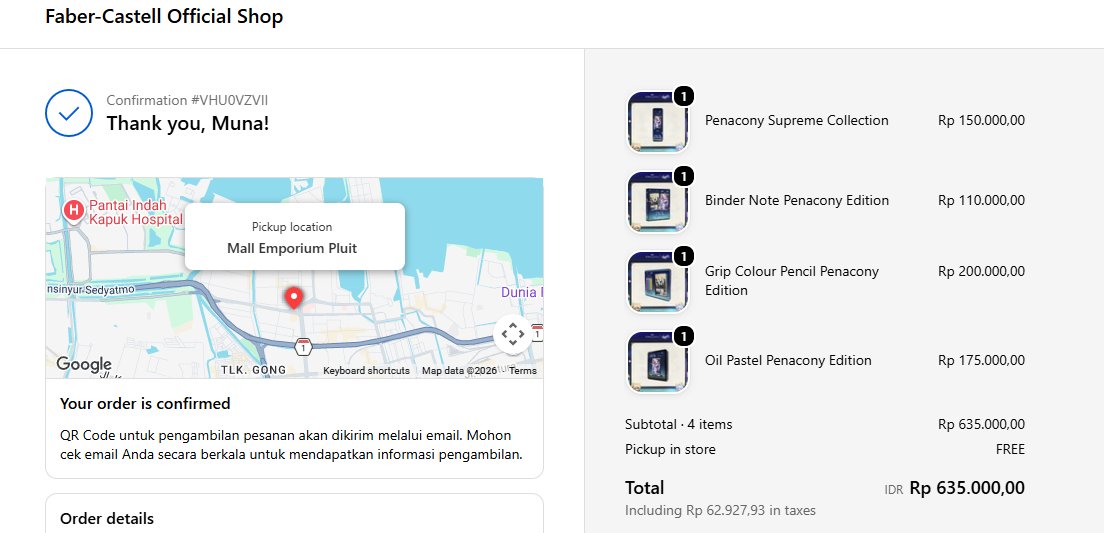Click the Oil Pastel Penacony Edition name
Viewport: 1104px width, 533px height.
pyautogui.click(x=788, y=360)
